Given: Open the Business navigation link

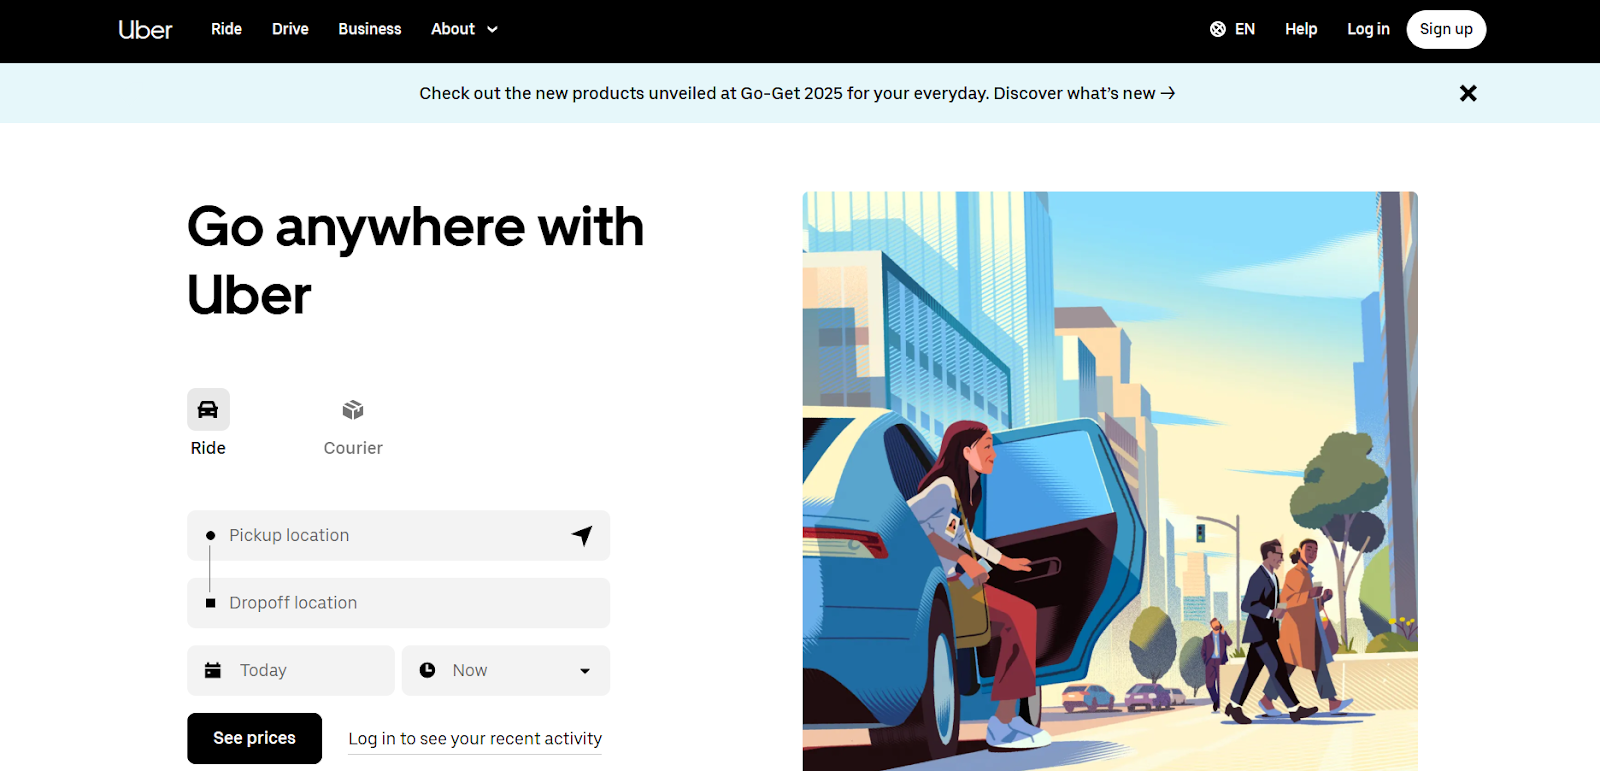Looking at the screenshot, I should [370, 29].
